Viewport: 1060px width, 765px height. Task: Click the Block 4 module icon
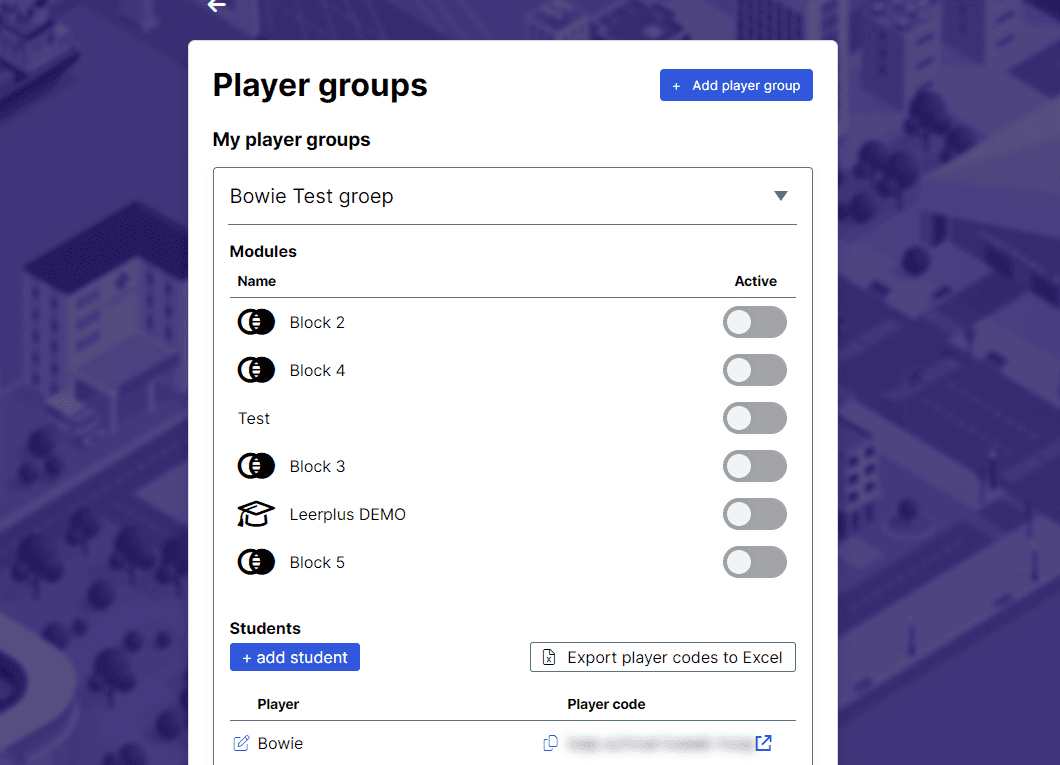[x=256, y=370]
